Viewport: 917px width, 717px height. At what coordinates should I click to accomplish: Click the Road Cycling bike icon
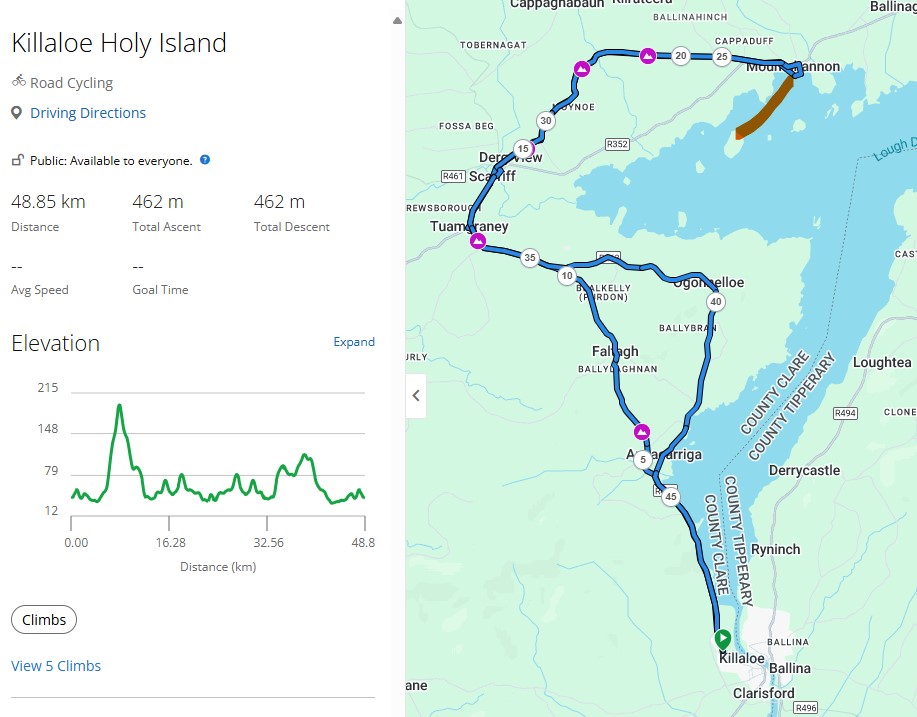pyautogui.click(x=18, y=82)
